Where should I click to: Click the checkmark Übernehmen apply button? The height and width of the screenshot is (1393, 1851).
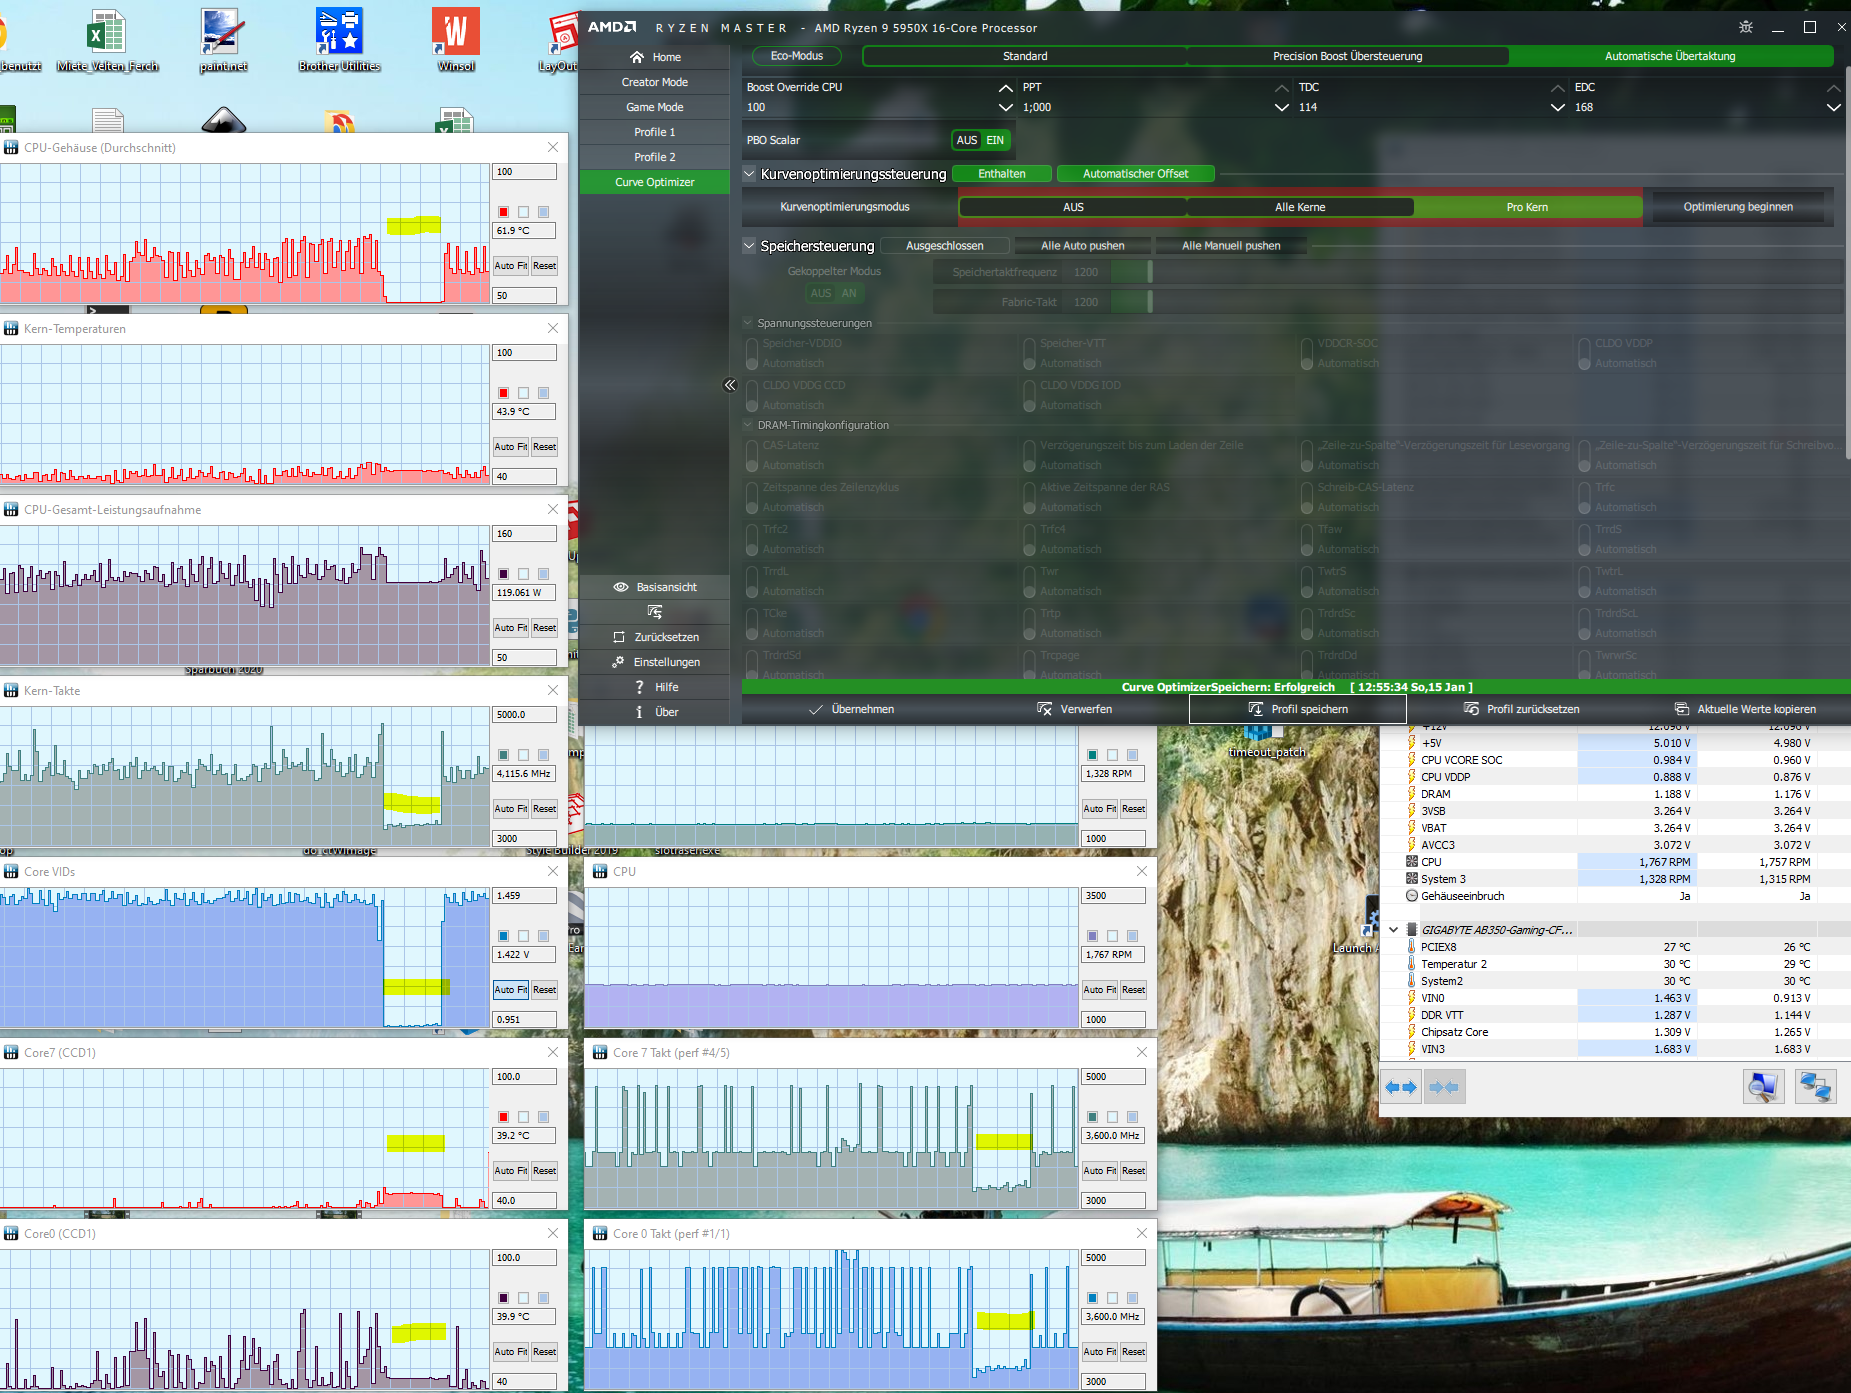click(x=852, y=709)
